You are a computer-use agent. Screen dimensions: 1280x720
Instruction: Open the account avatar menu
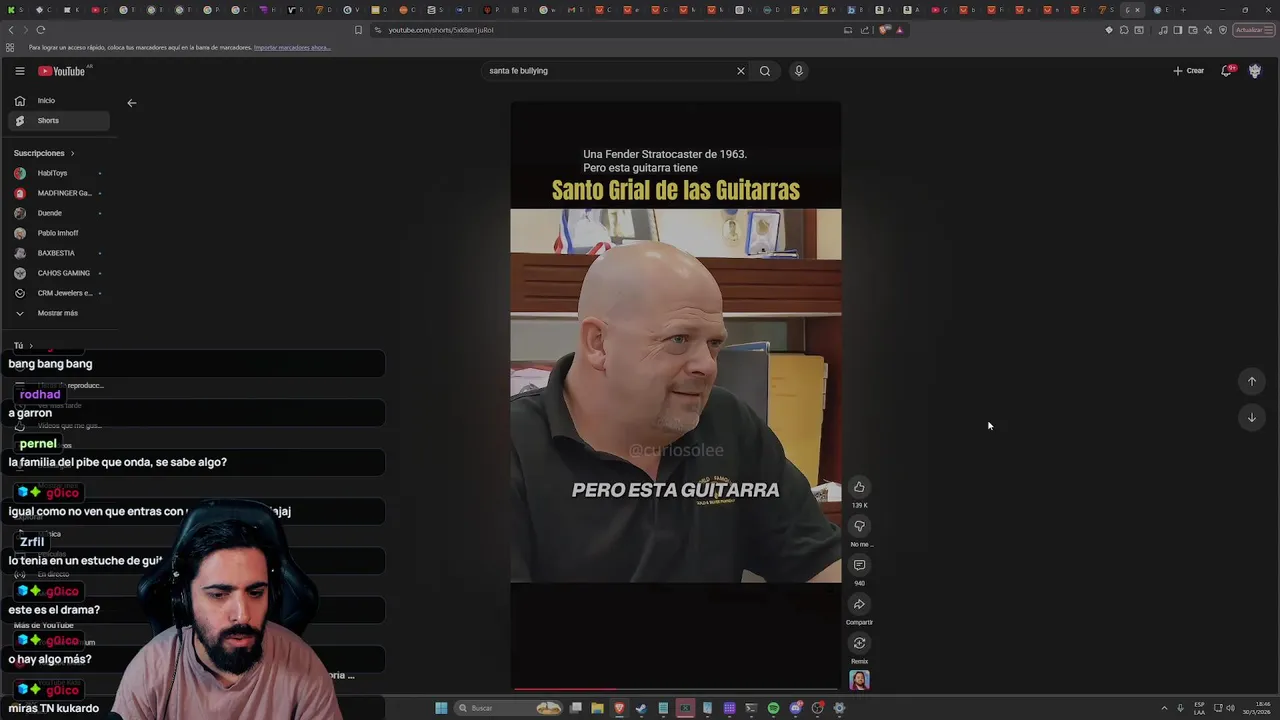pyautogui.click(x=1255, y=71)
